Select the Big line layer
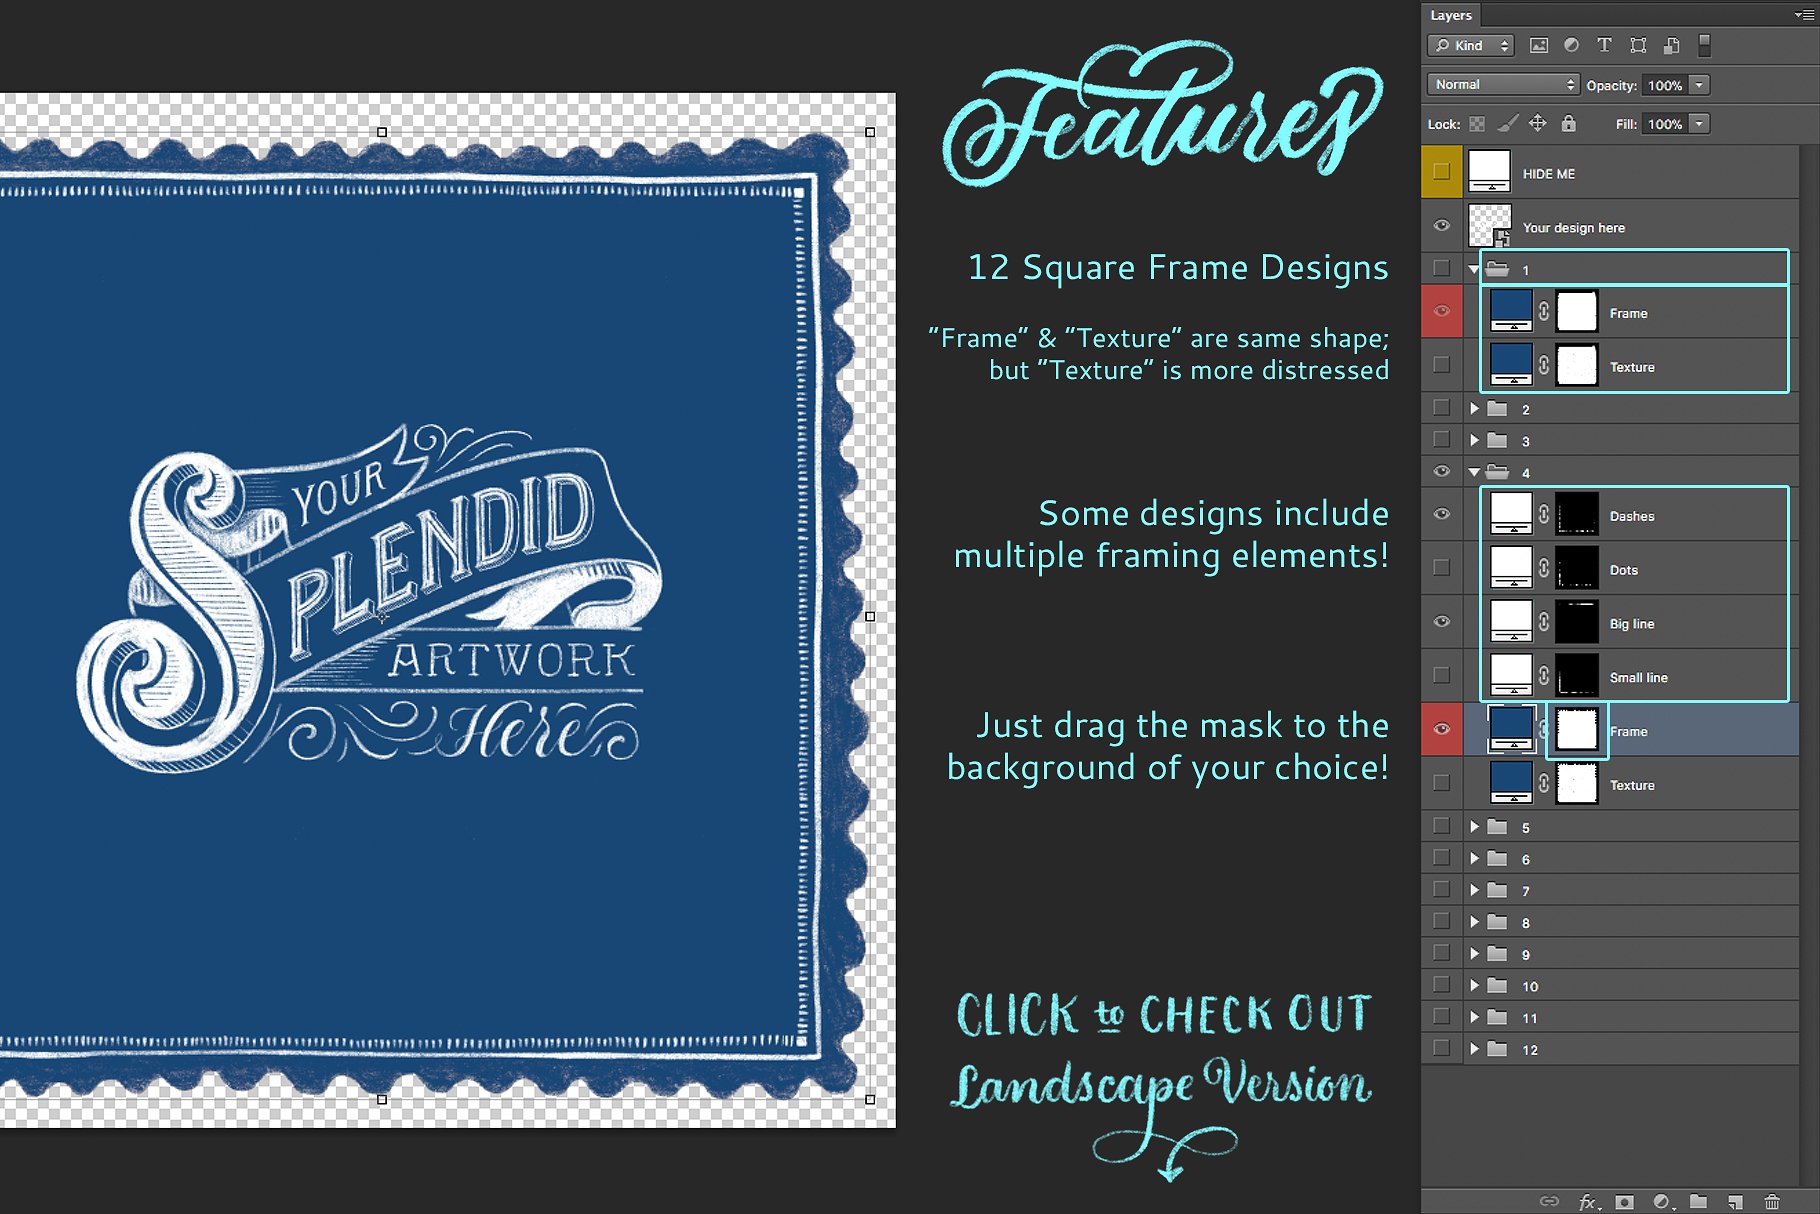The width and height of the screenshot is (1820, 1214). [x=1632, y=623]
